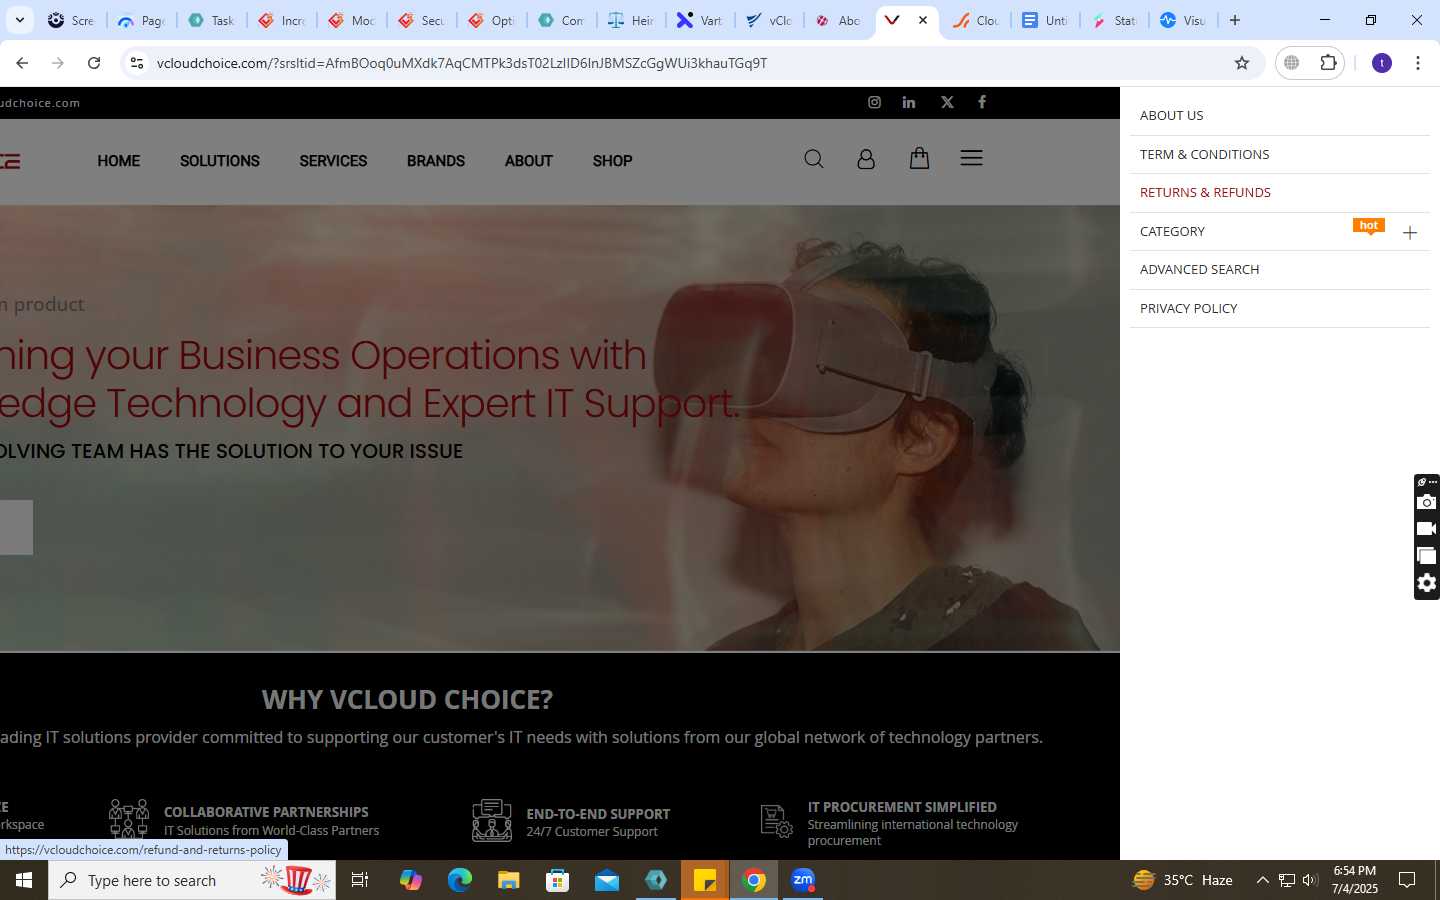Viewport: 1440px width, 900px height.
Task: Open the Windows Start menu
Action: pos(24,880)
